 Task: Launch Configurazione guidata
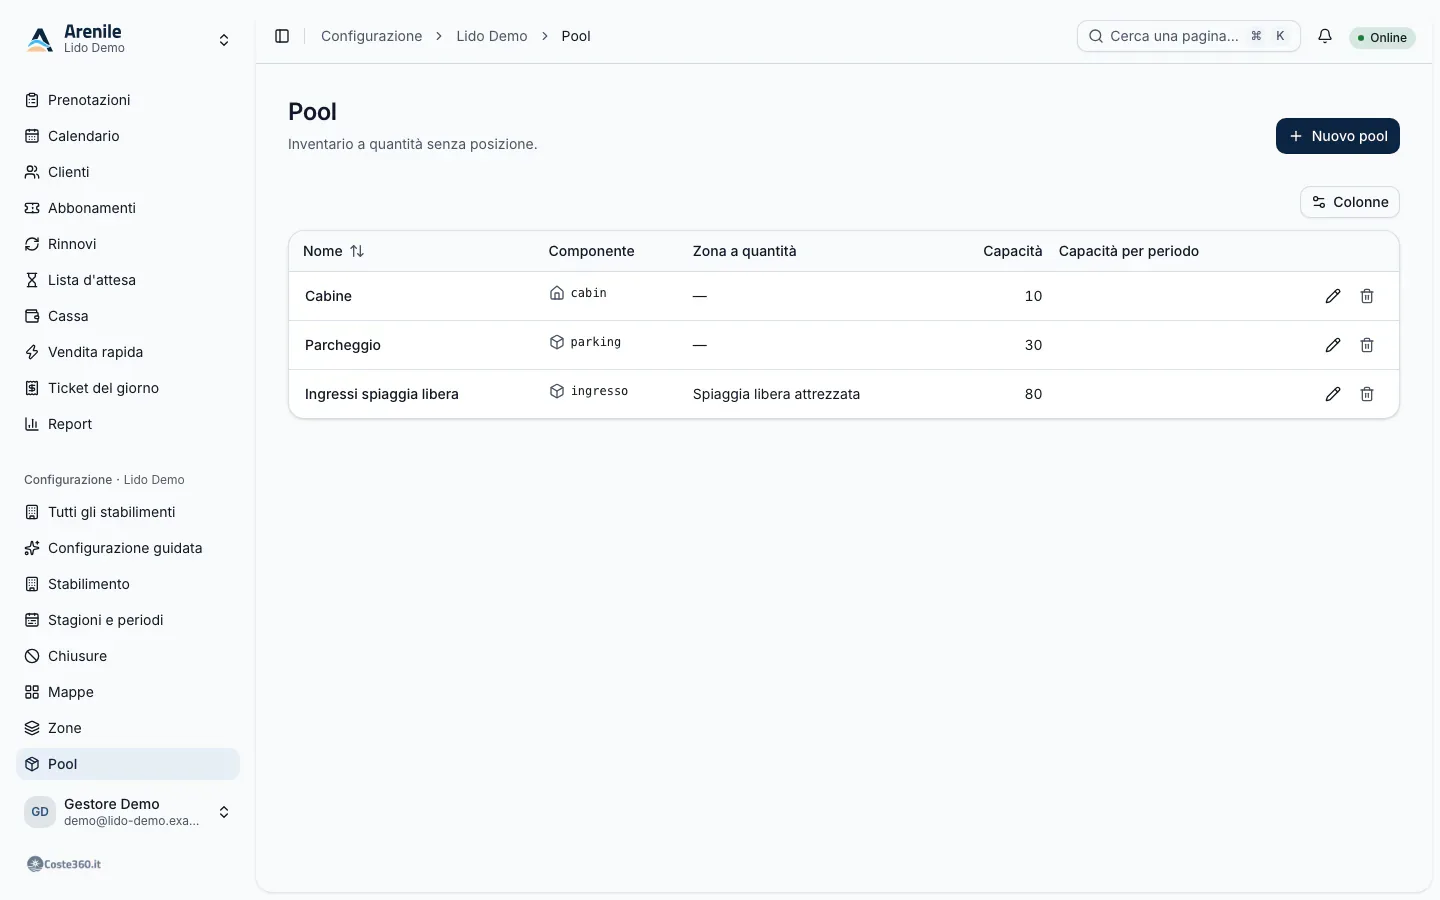[128, 548]
